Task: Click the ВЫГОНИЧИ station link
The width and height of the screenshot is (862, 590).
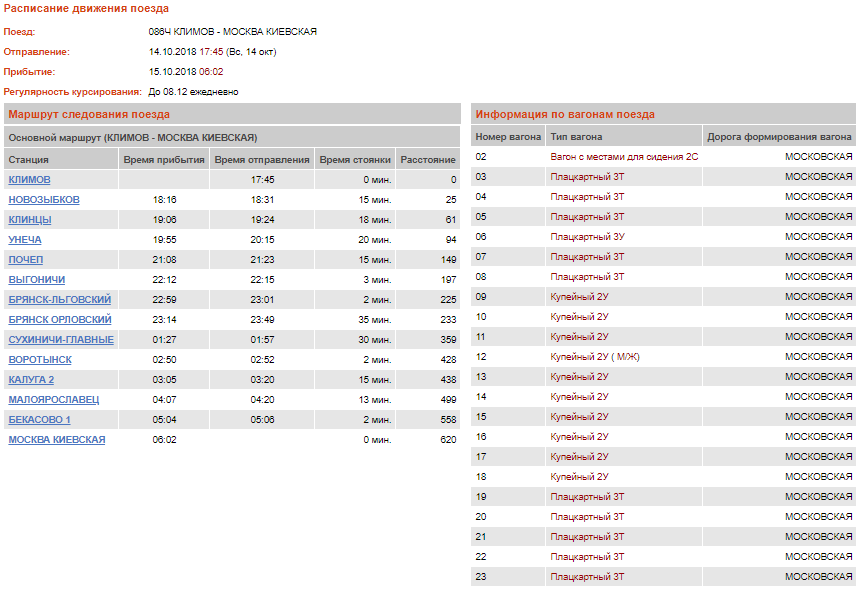Action: point(37,280)
